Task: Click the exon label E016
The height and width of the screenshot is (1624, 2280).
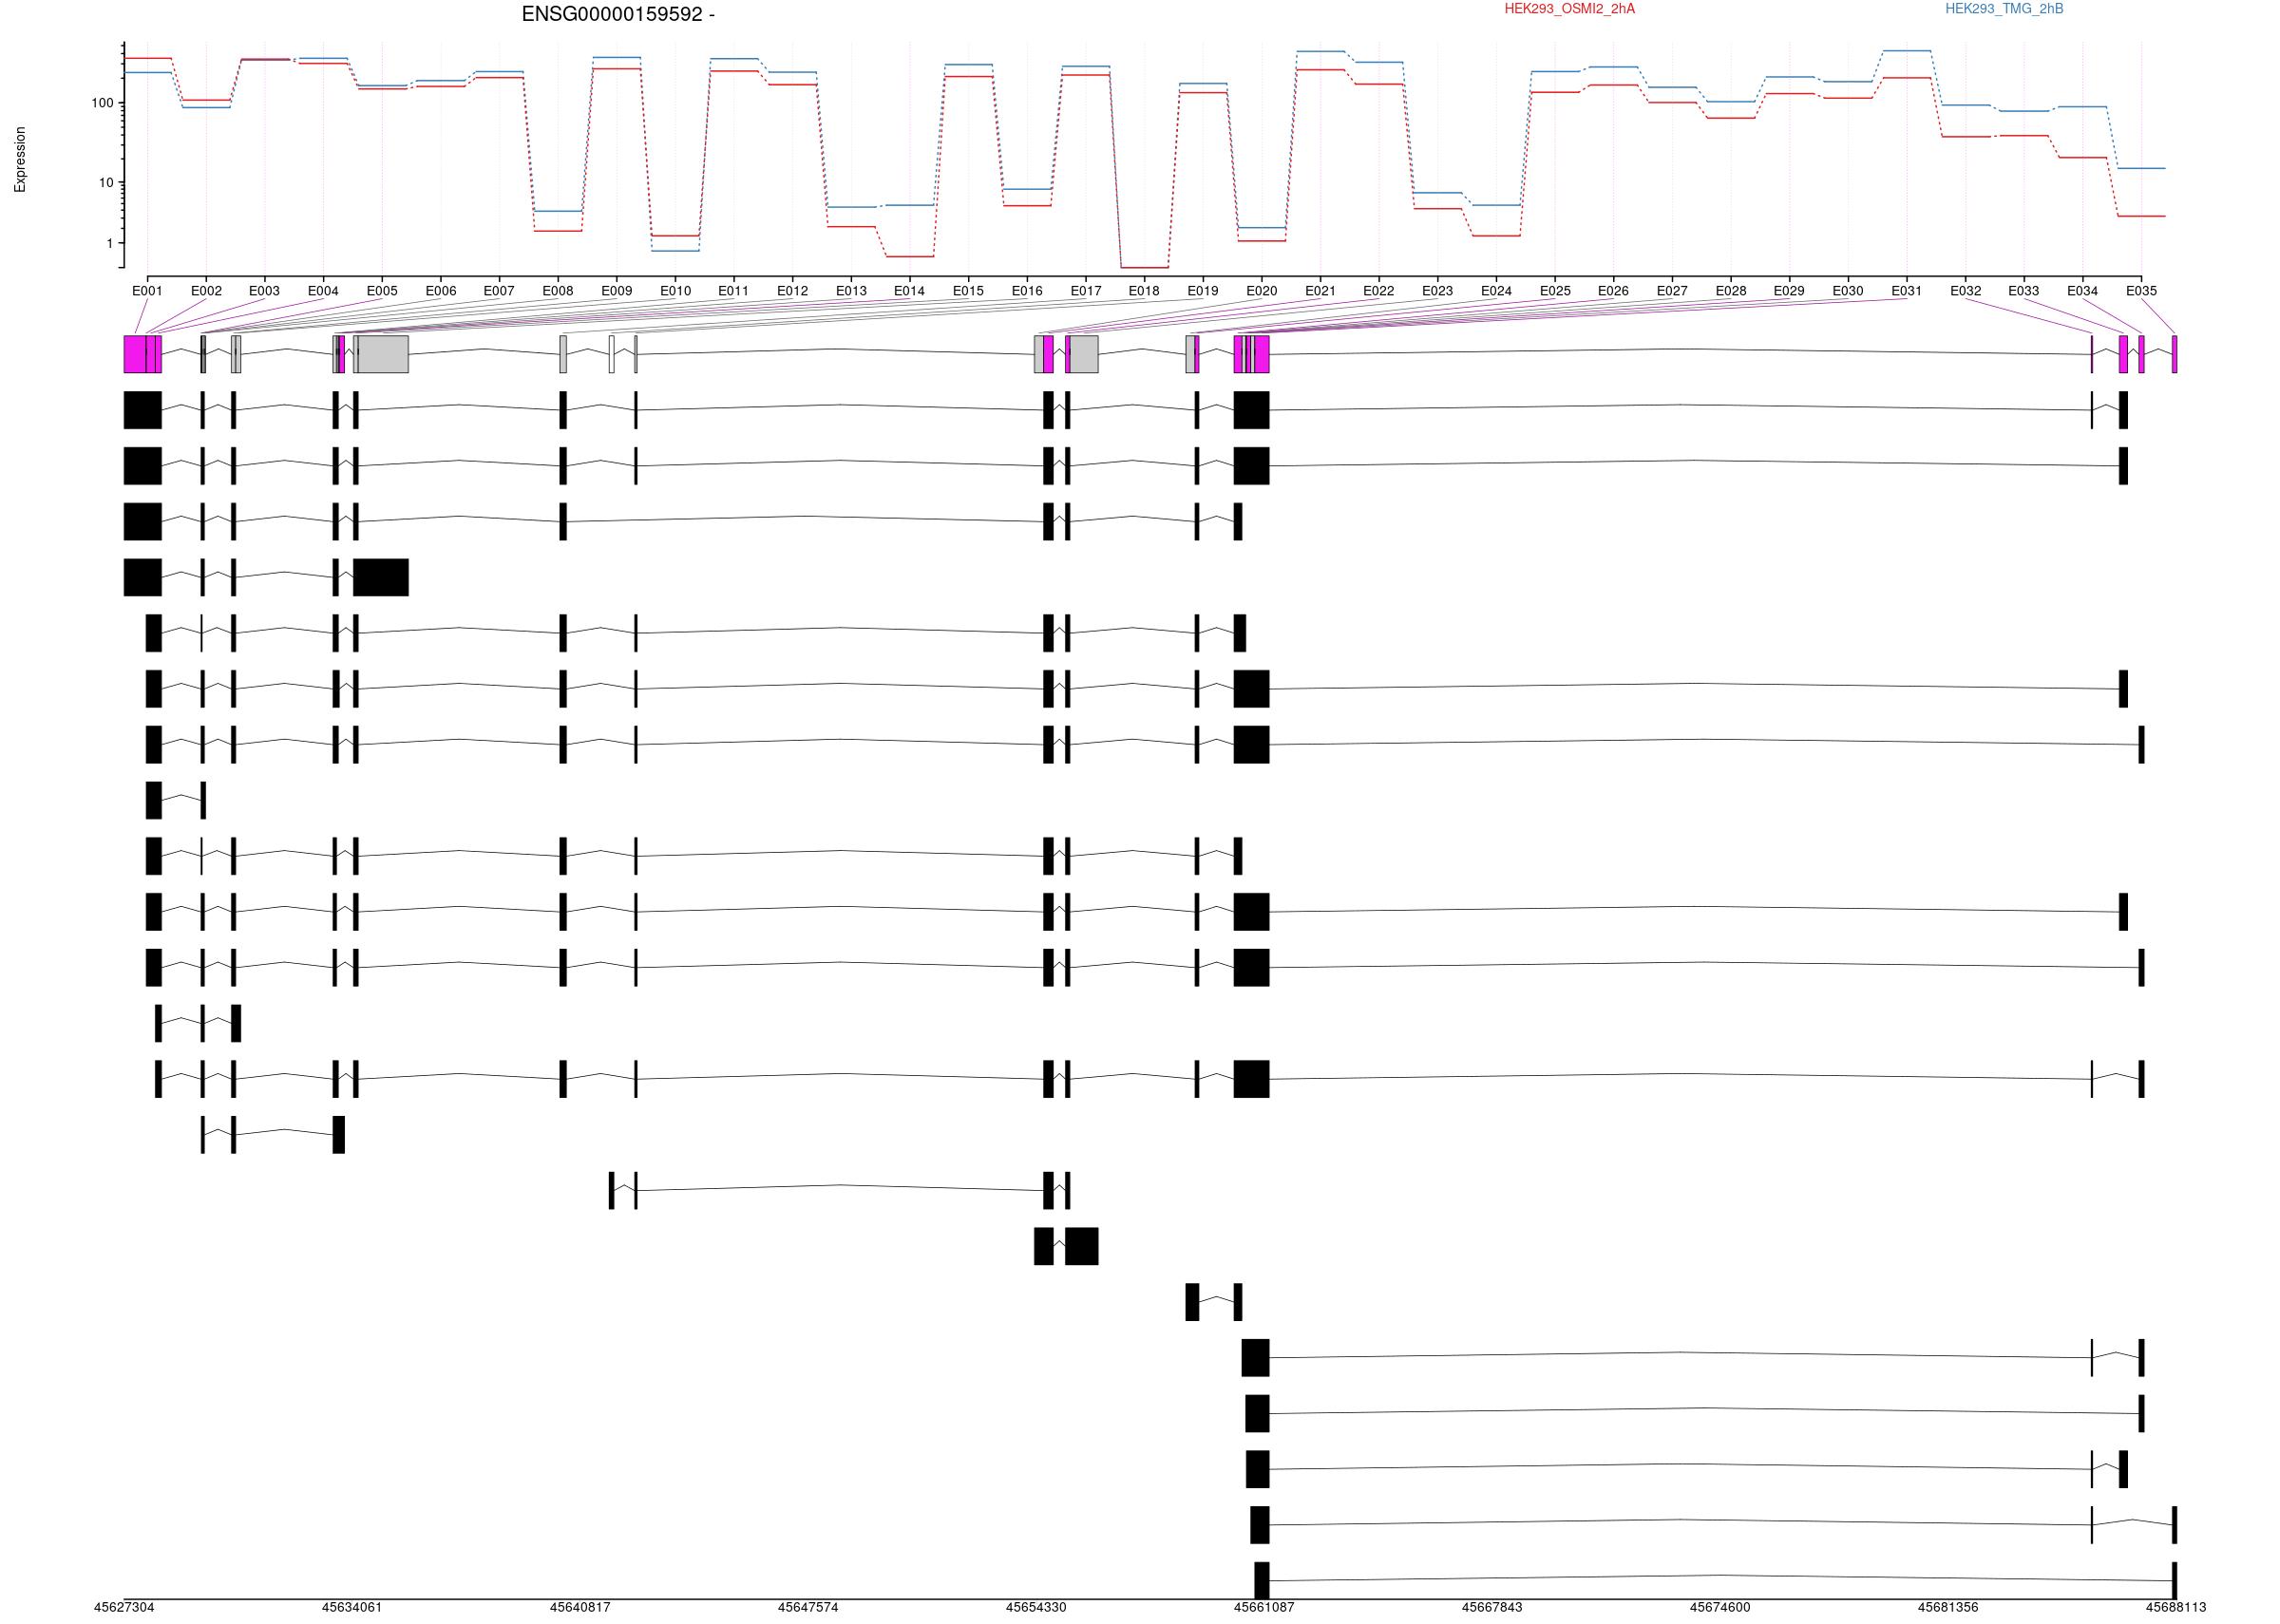Action: 1027,291
